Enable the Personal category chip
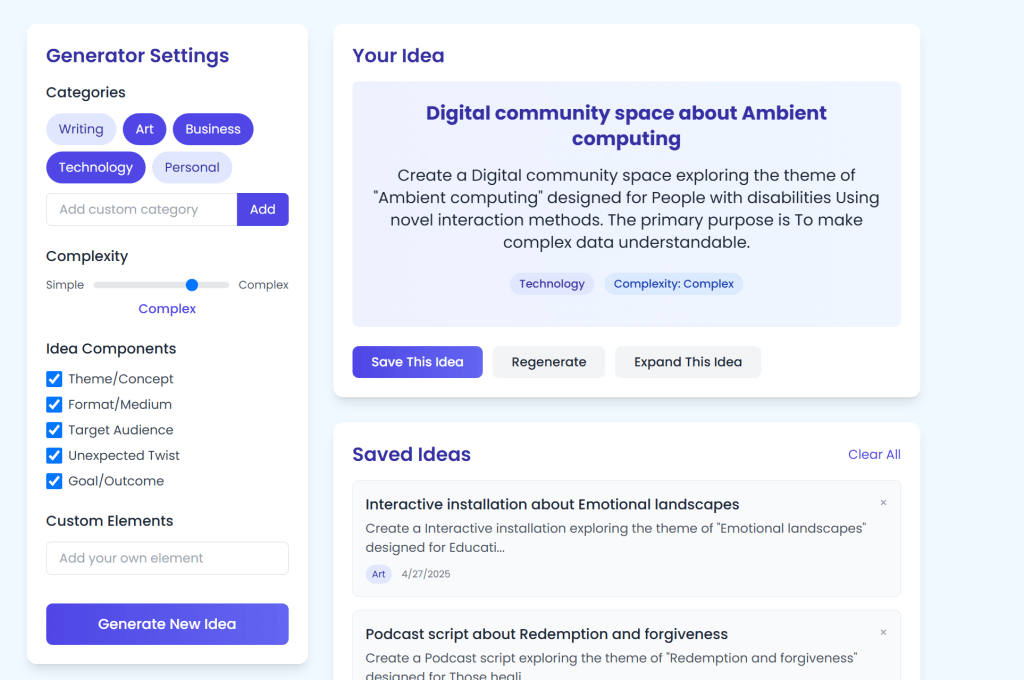The width and height of the screenshot is (1024, 680). (192, 168)
